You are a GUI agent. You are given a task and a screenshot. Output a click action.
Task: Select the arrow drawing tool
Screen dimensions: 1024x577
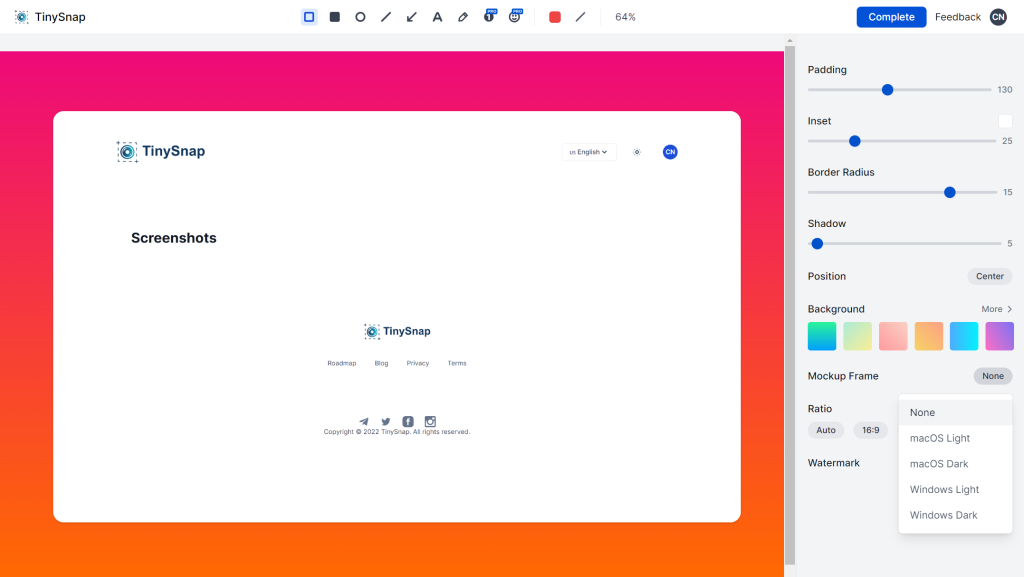(x=412, y=17)
